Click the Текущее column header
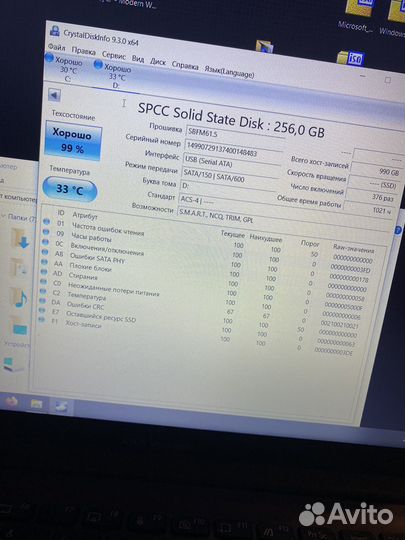Image resolution: width=405 pixels, height=540 pixels. (x=232, y=234)
